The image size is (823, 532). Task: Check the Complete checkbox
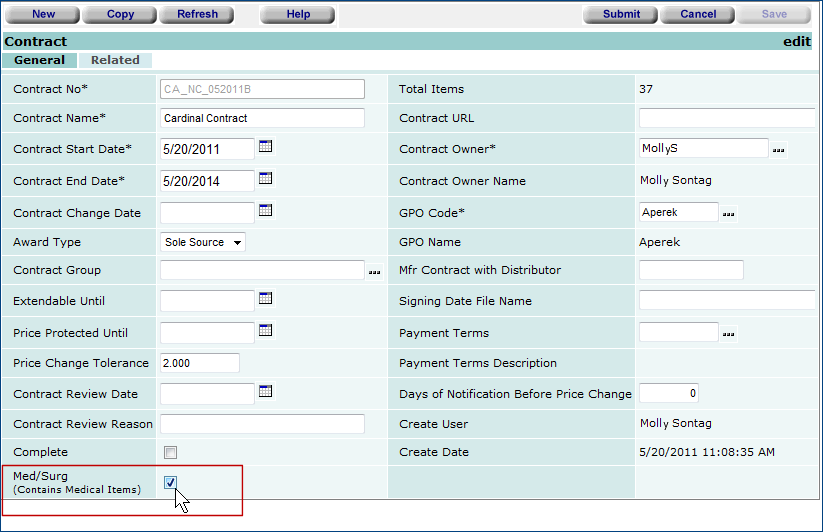click(170, 452)
